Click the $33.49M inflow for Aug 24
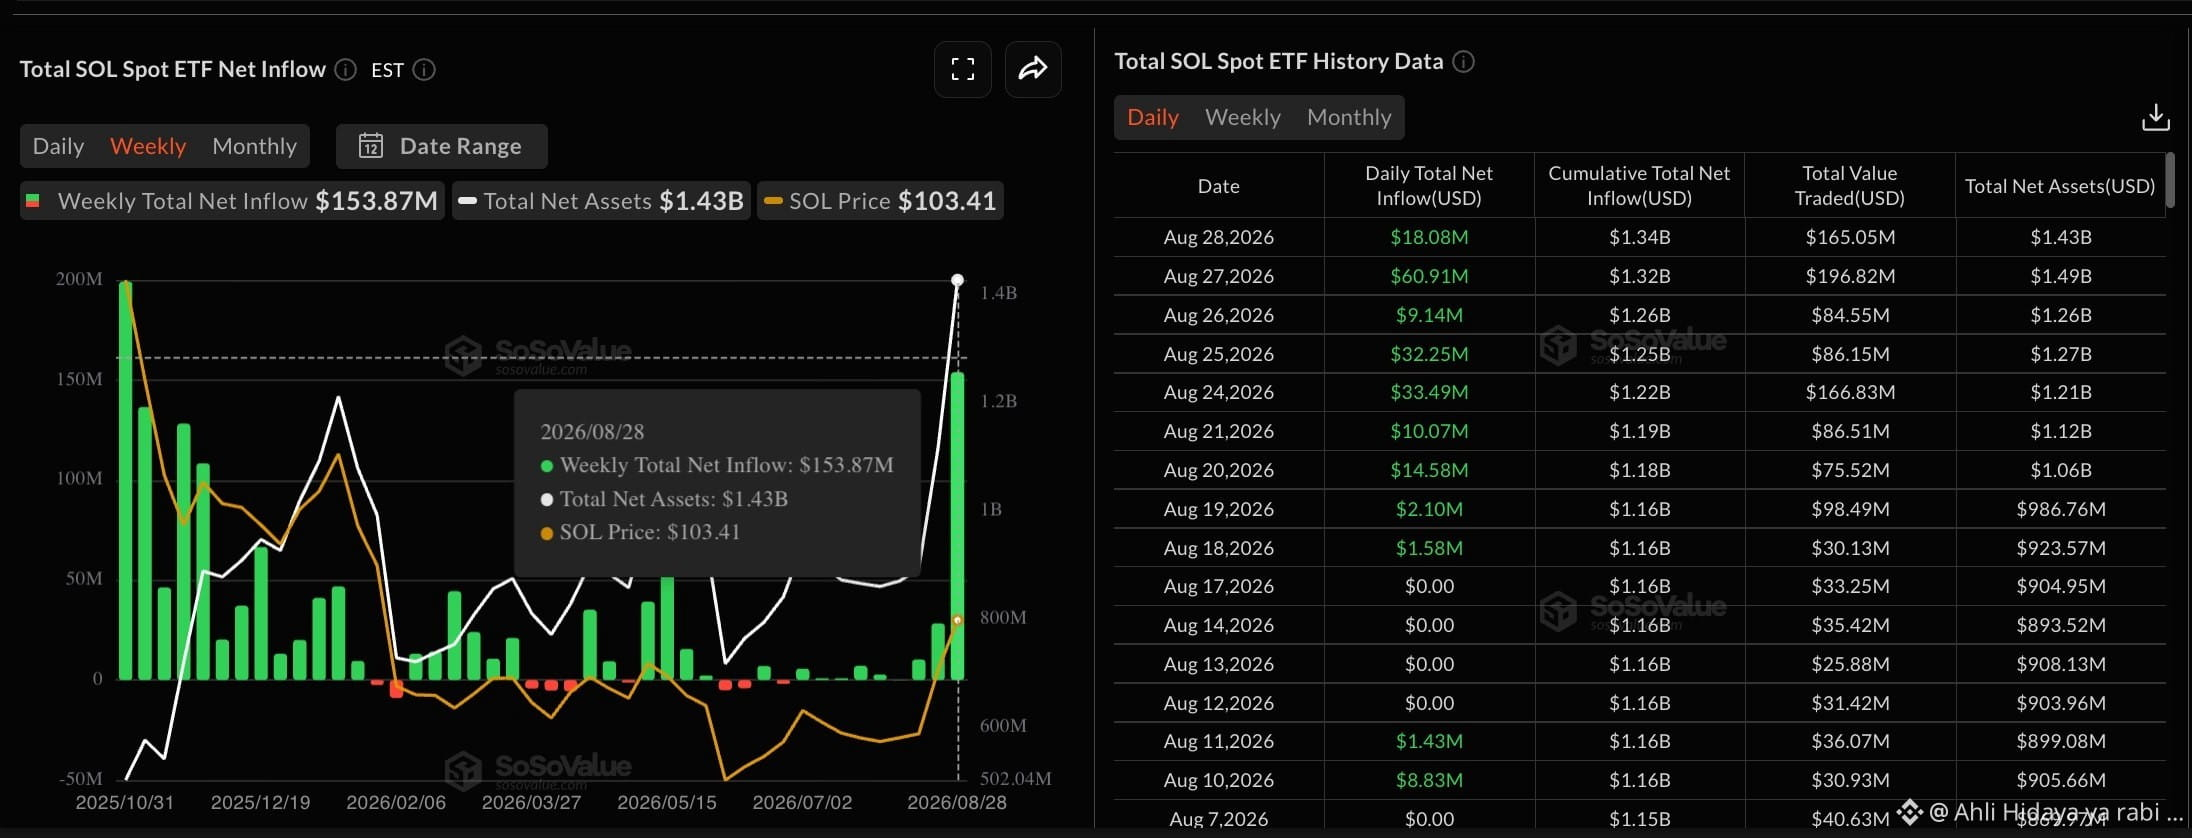Image resolution: width=2192 pixels, height=838 pixels. point(1429,392)
